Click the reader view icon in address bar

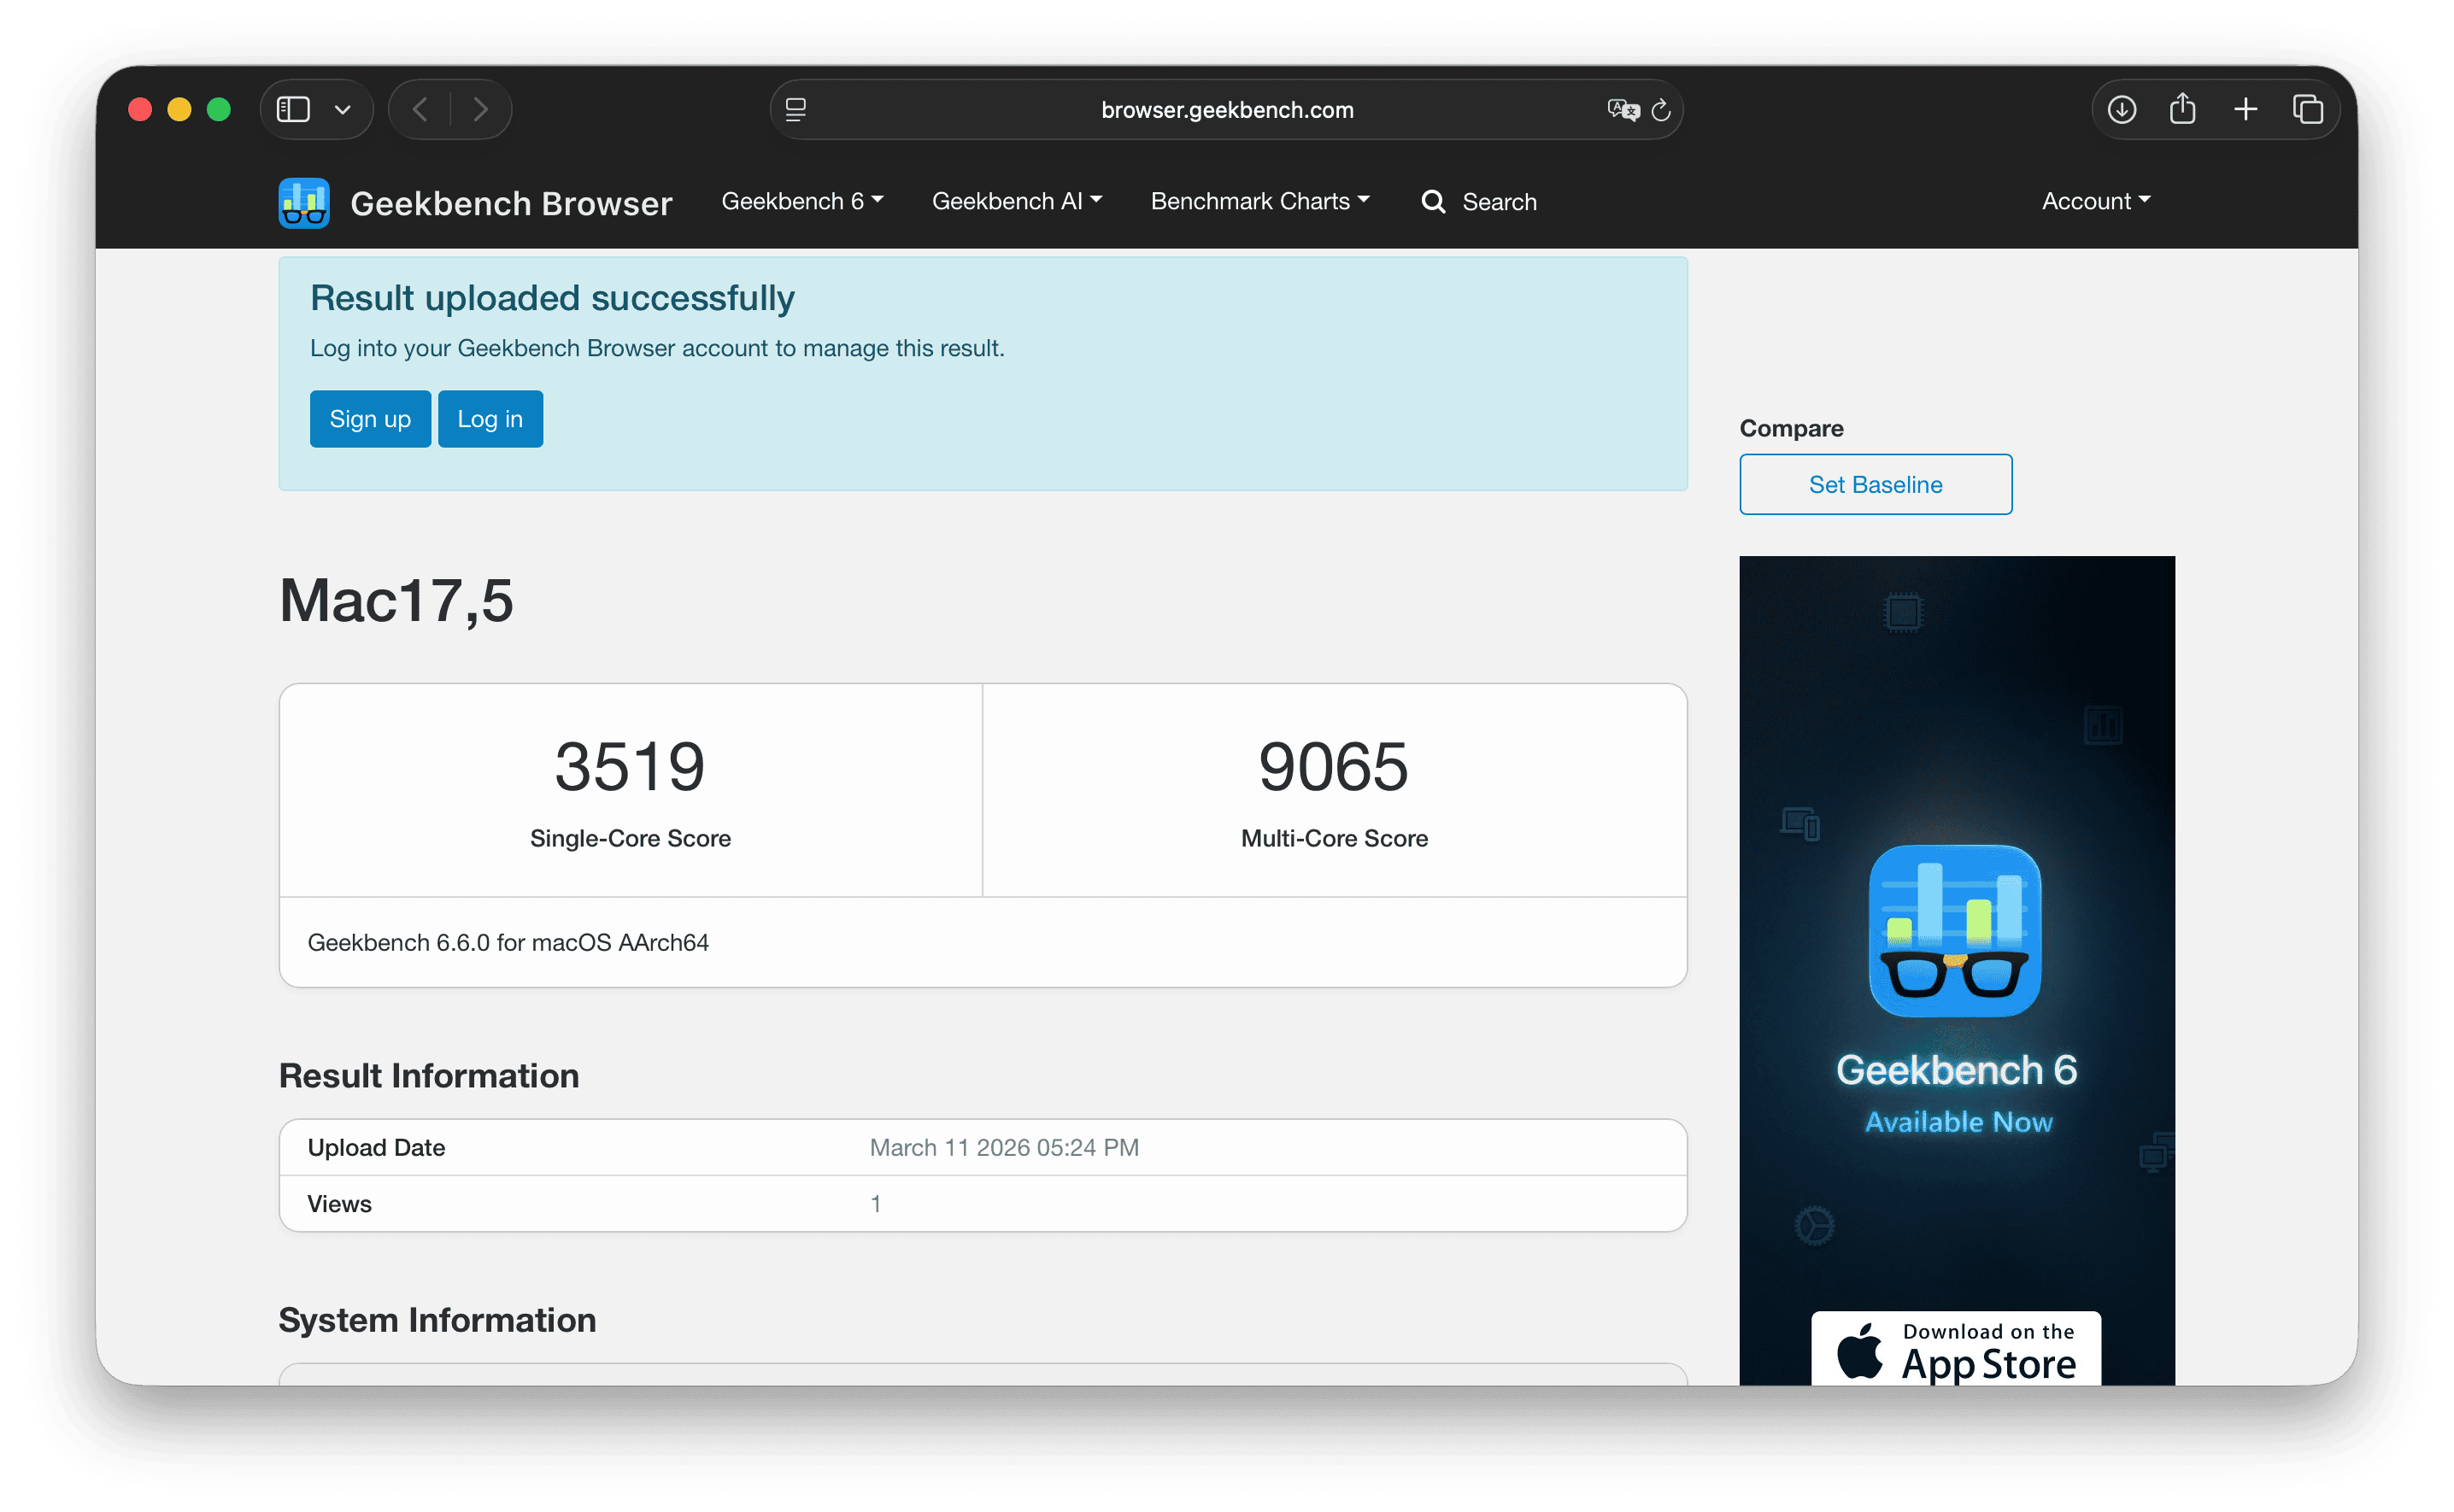(x=796, y=110)
